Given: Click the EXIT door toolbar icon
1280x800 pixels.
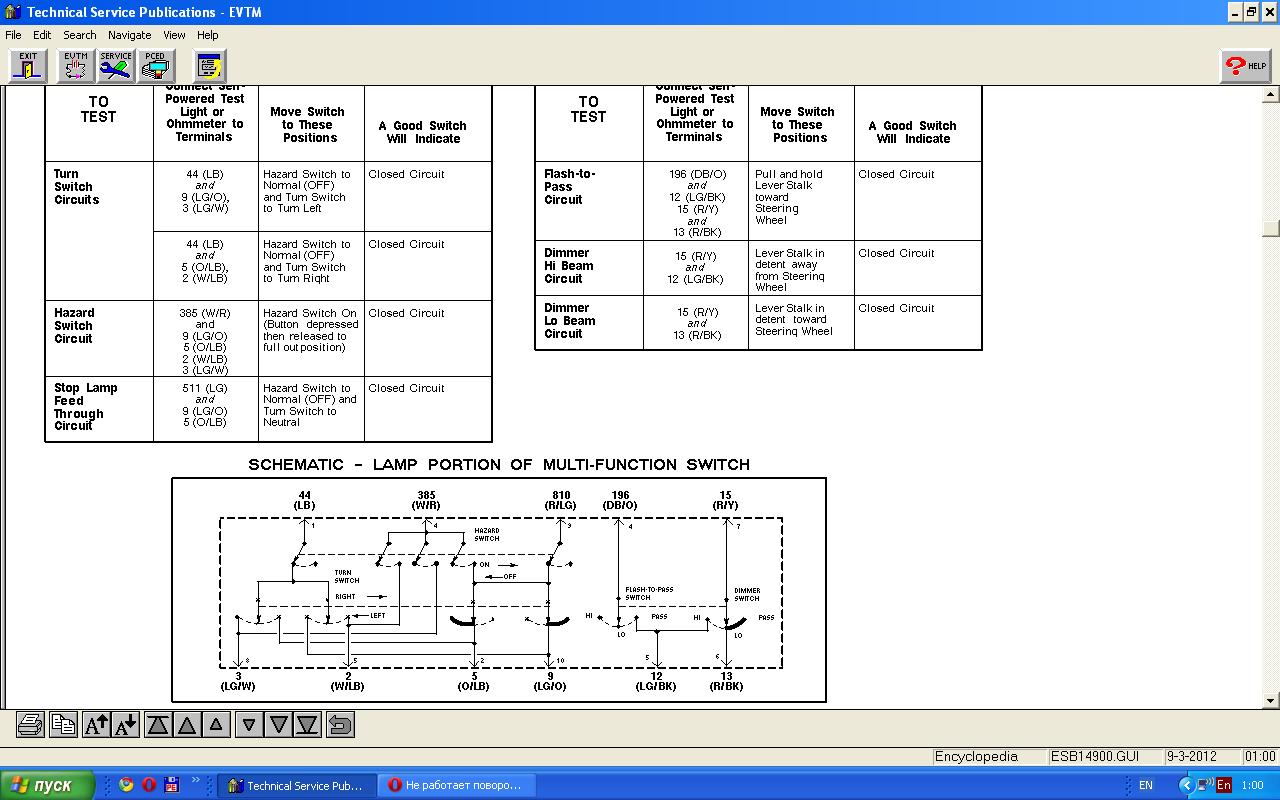Looking at the screenshot, I should point(28,66).
